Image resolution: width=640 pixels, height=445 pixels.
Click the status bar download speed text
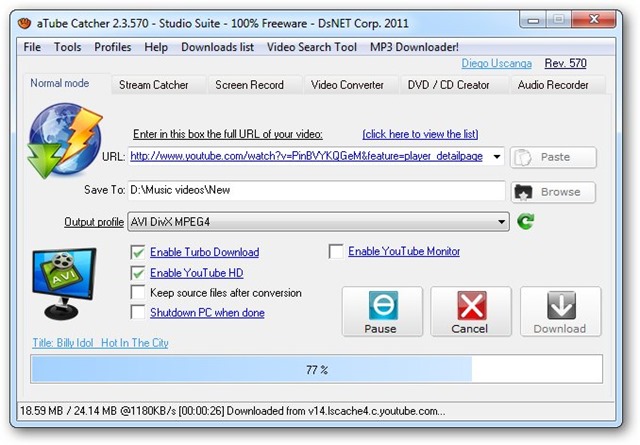point(233,411)
